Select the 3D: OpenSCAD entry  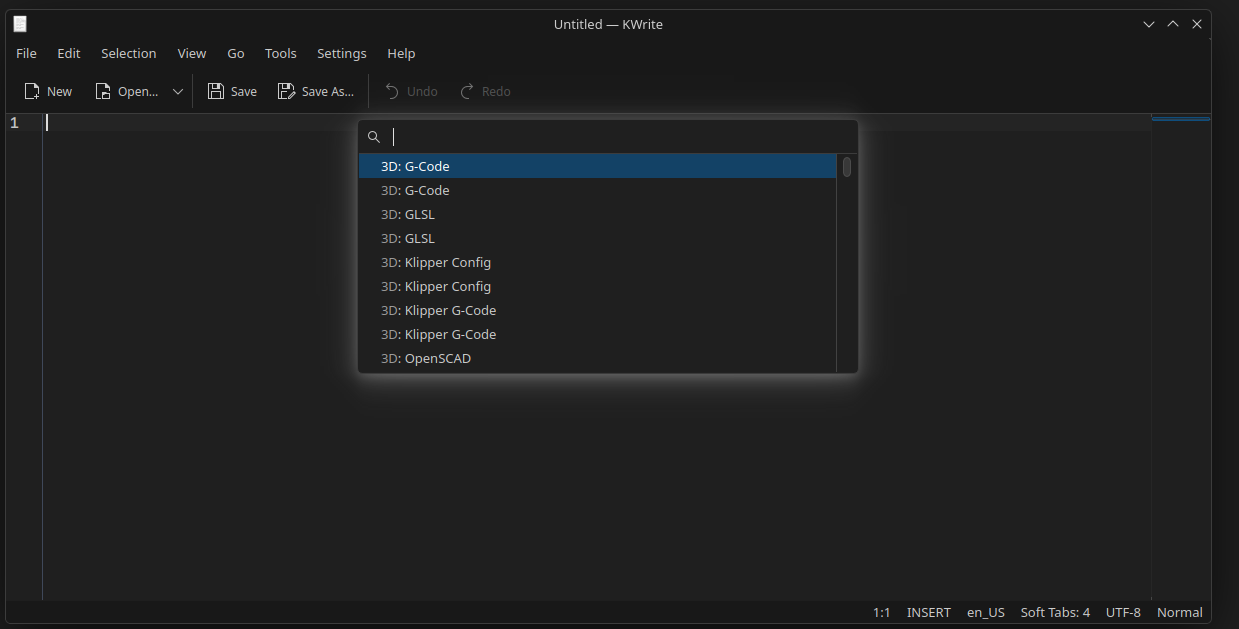pos(425,358)
